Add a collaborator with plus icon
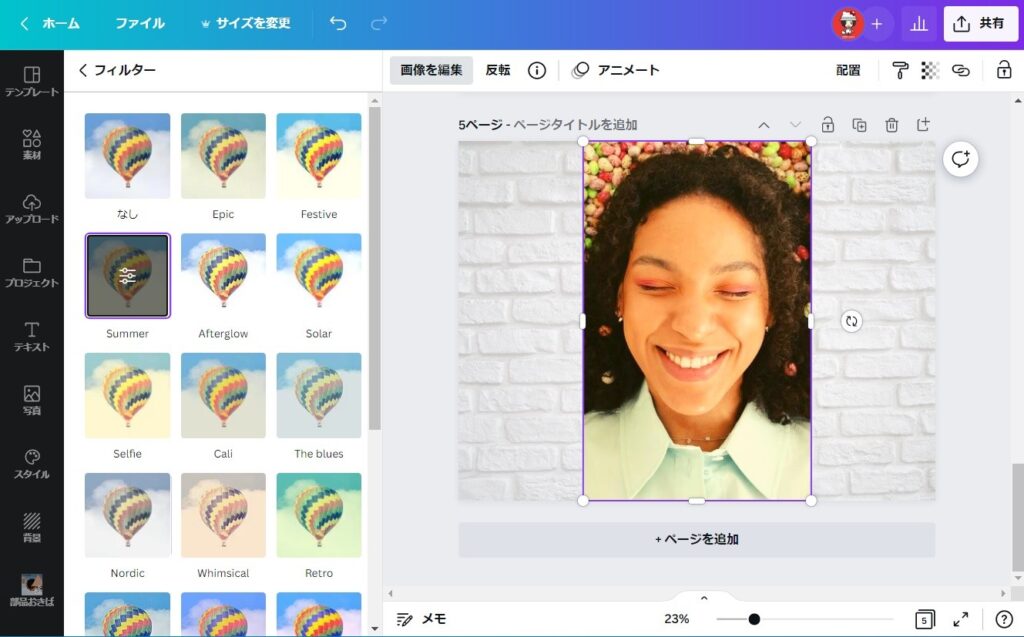Screen dimensions: 1024x637 pos(877,24)
